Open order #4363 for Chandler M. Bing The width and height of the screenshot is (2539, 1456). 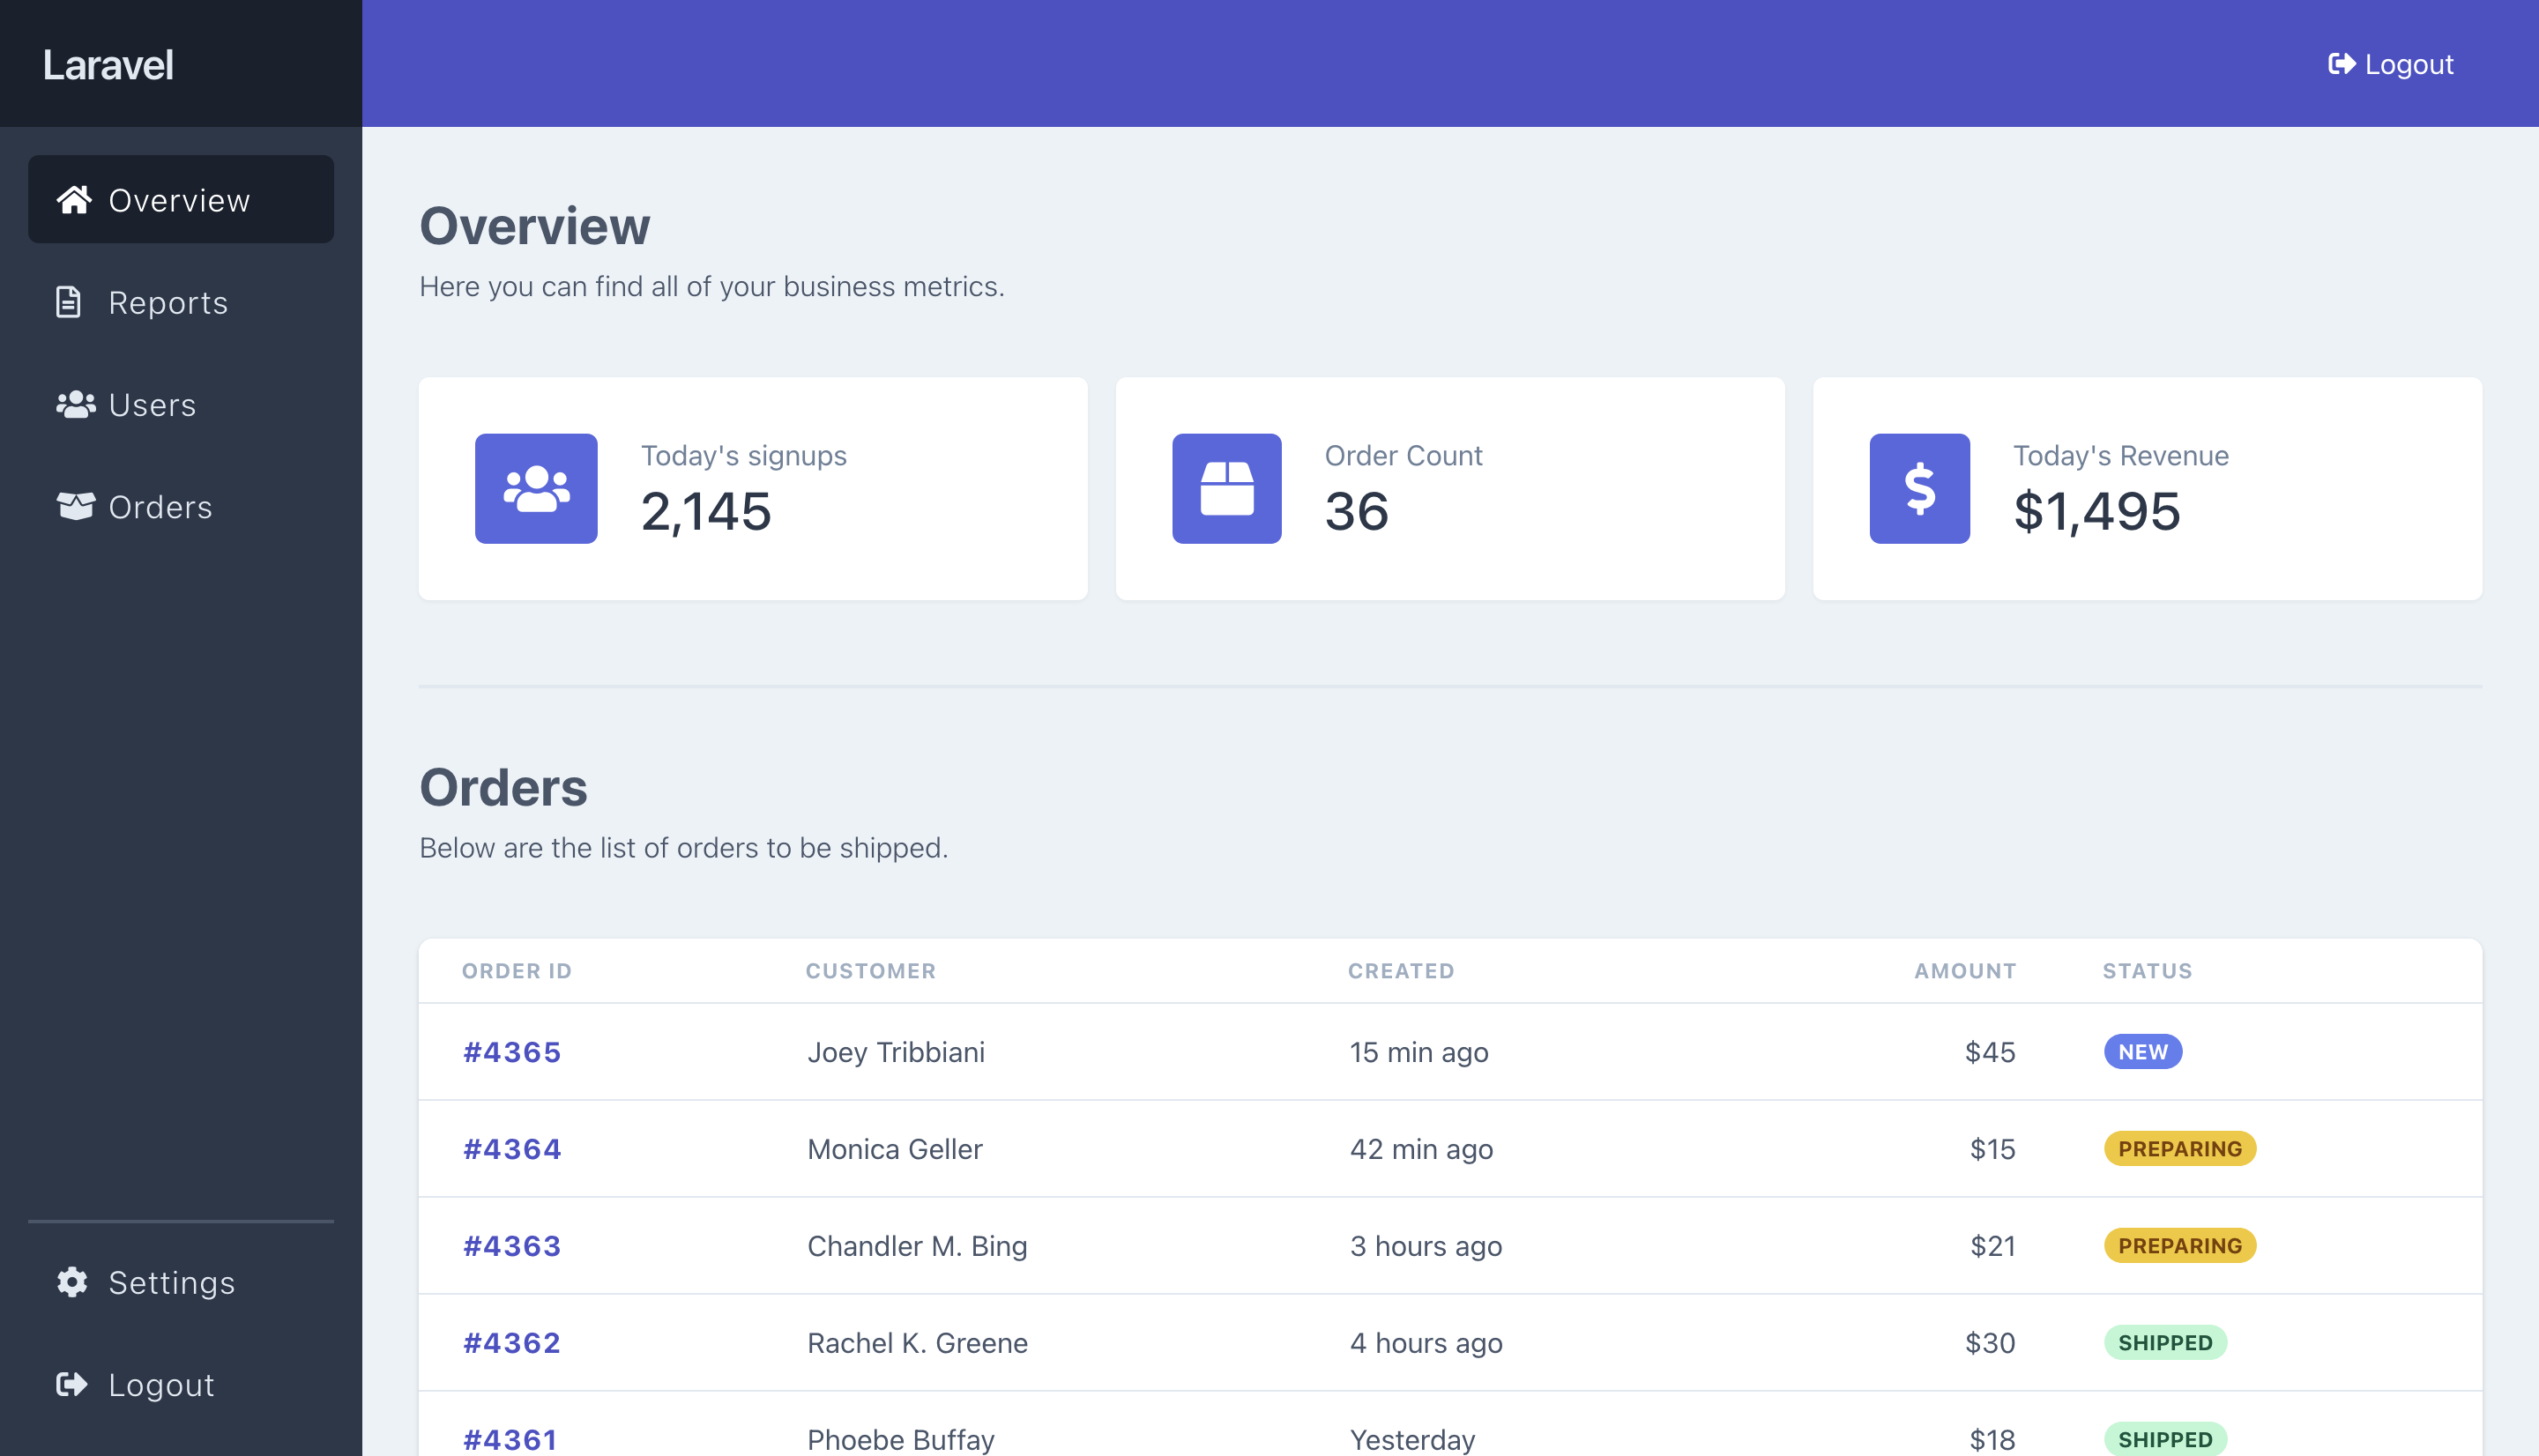coord(511,1245)
